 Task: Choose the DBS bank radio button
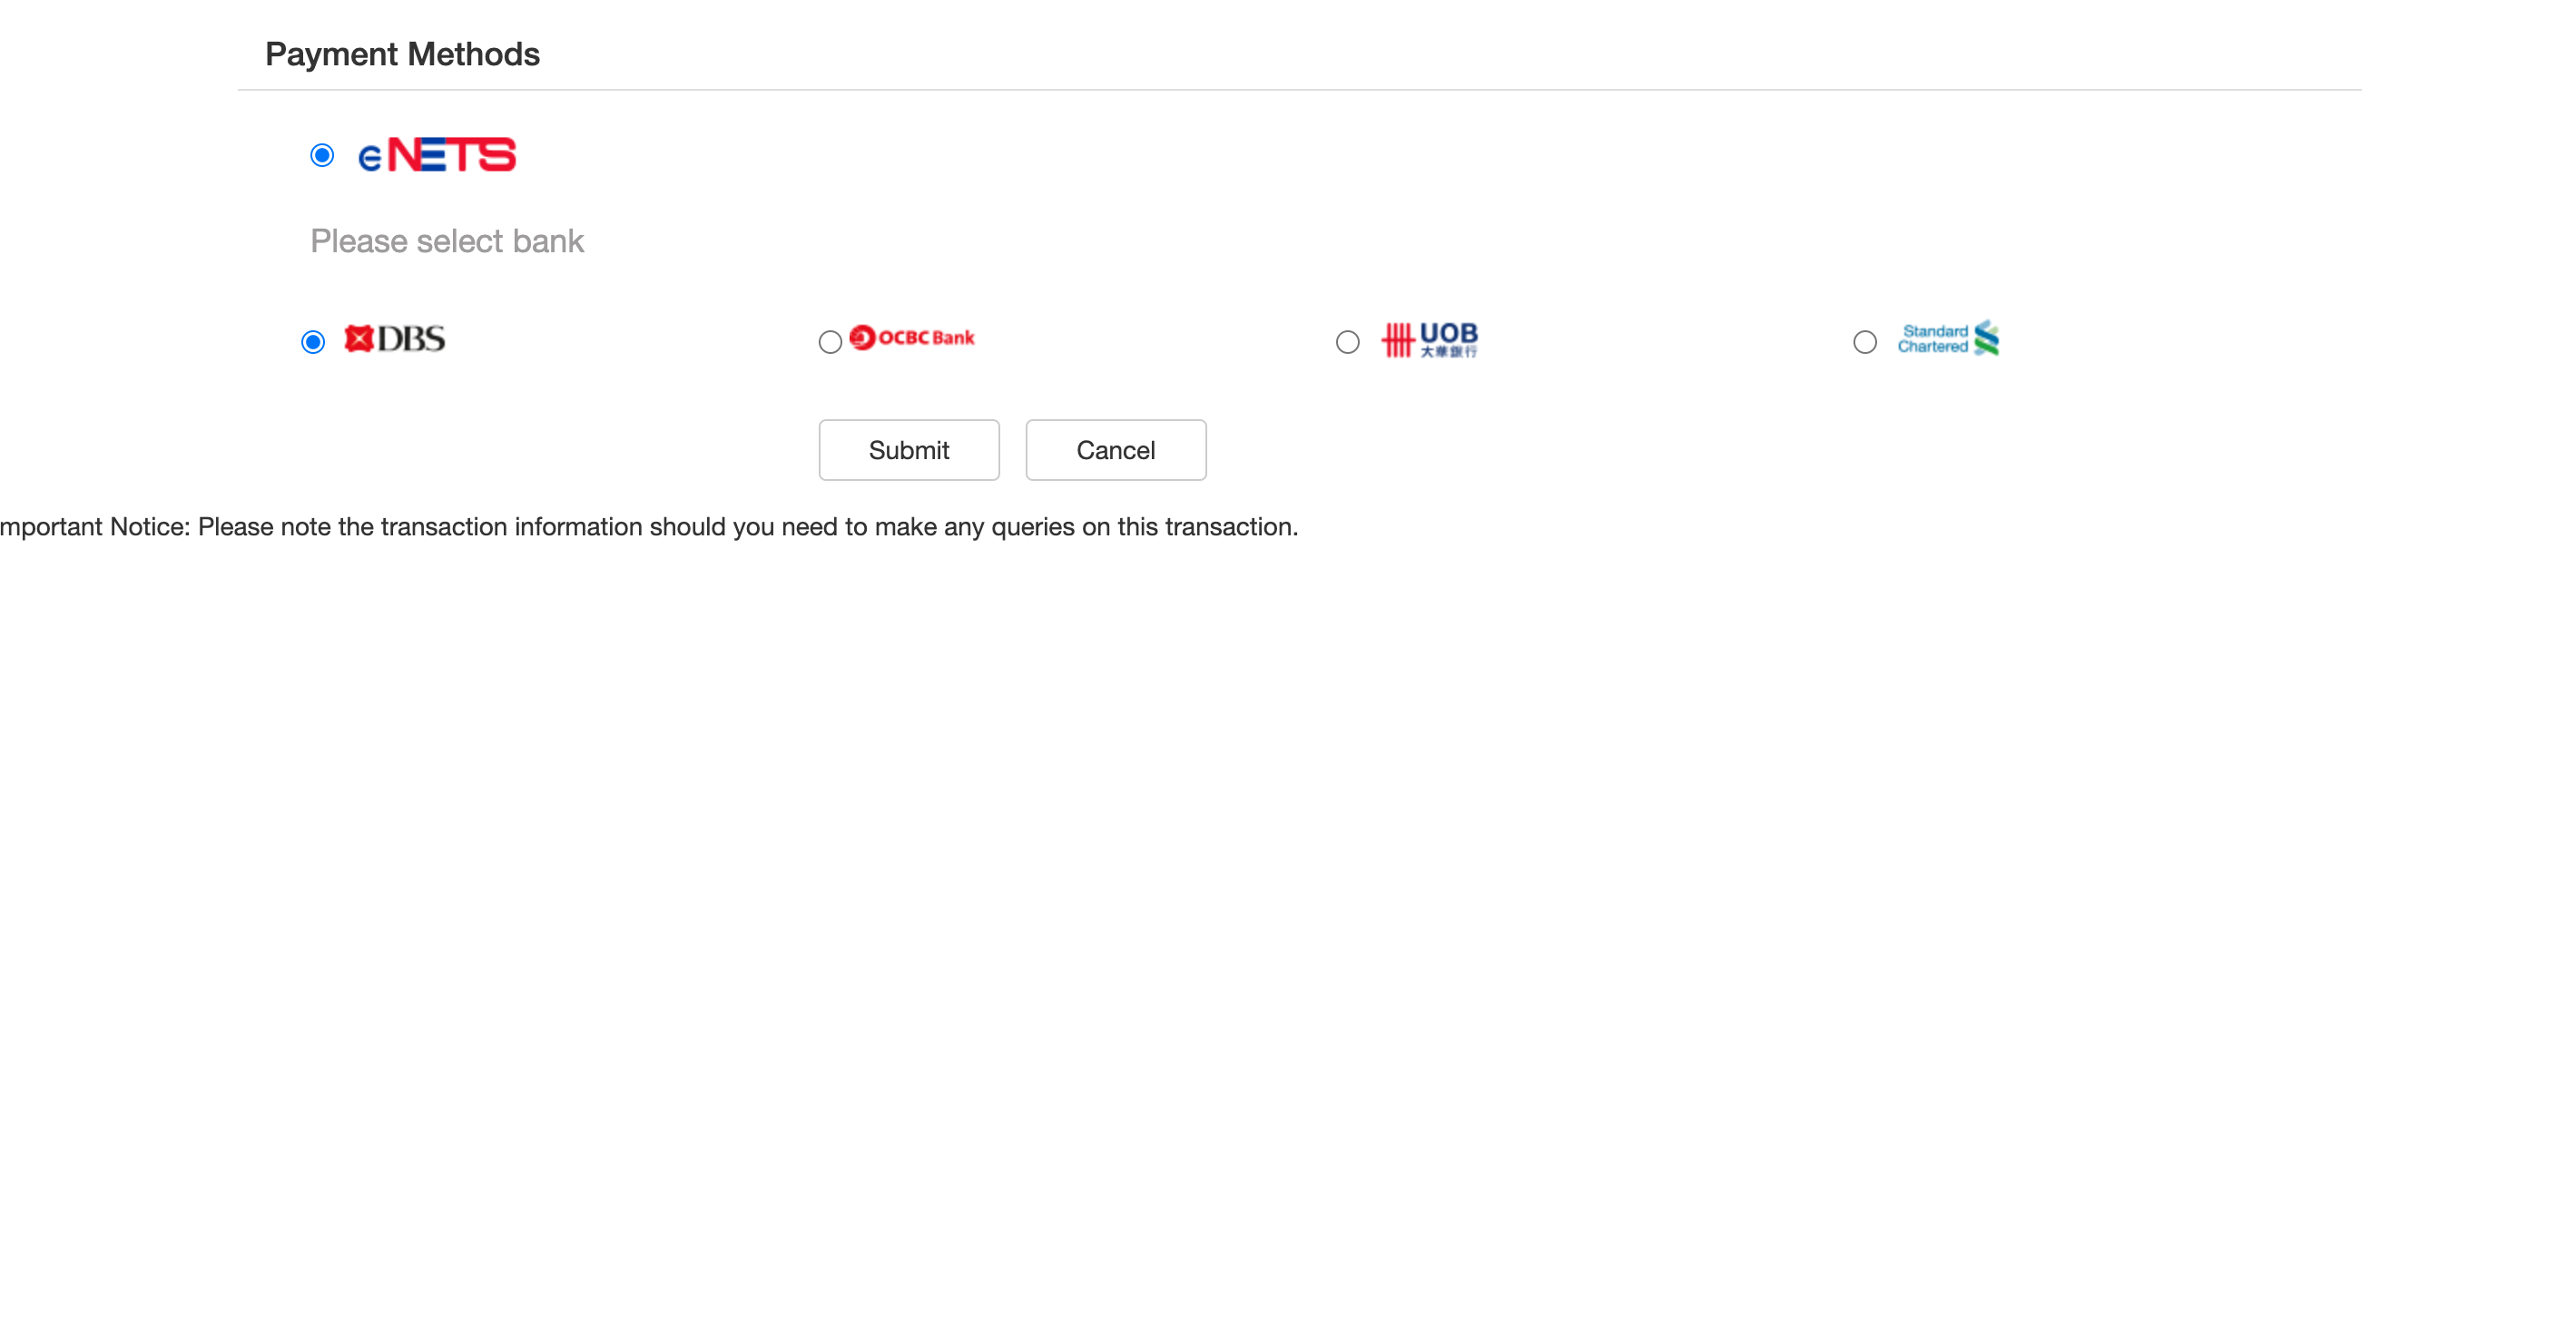tap(313, 342)
